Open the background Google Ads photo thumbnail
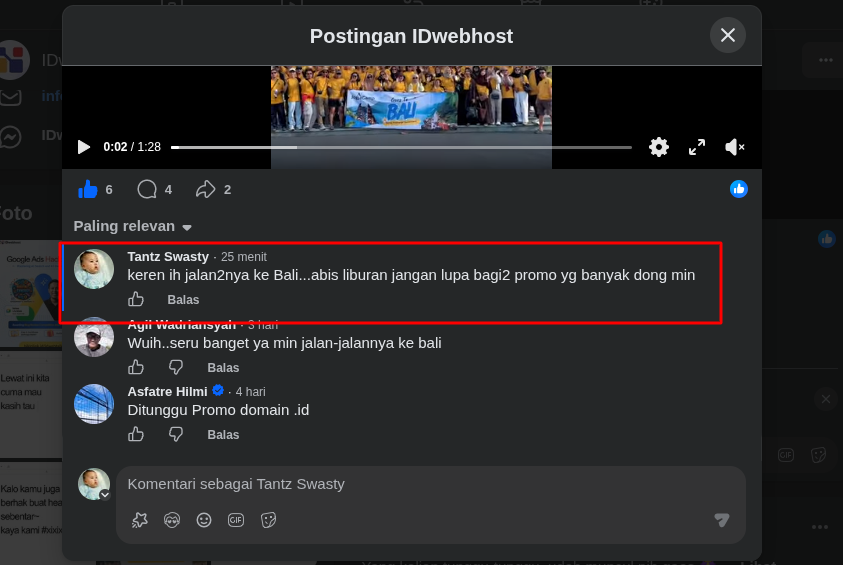The width and height of the screenshot is (843, 565). (31, 294)
